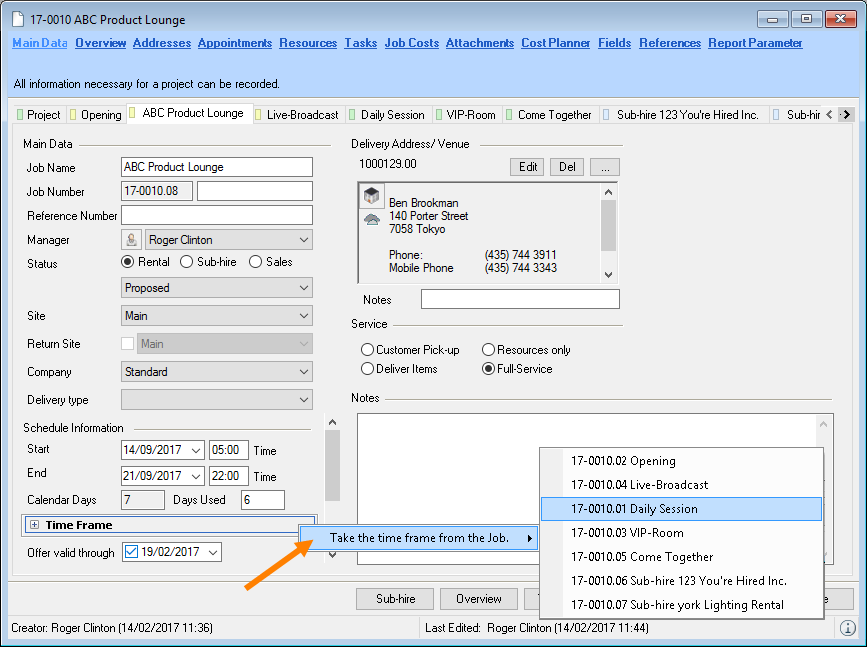The width and height of the screenshot is (867, 647).
Task: Click the green marker on Project tab
Action: [19, 115]
